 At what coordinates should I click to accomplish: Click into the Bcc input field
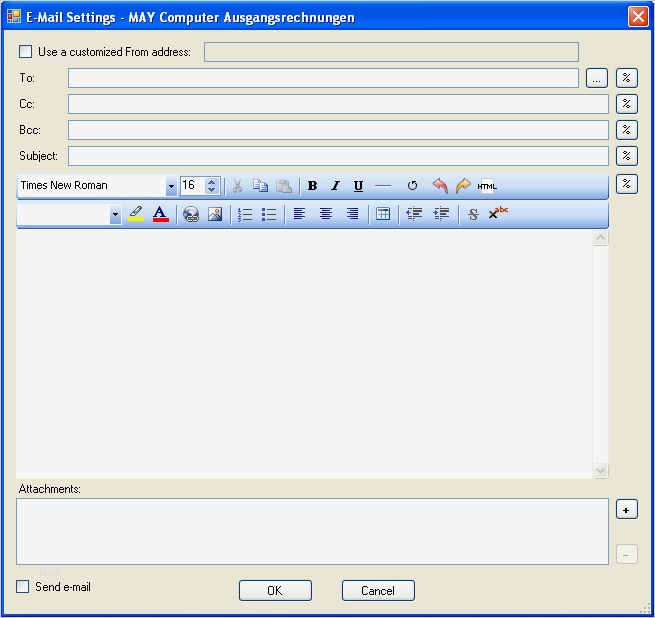(x=338, y=130)
